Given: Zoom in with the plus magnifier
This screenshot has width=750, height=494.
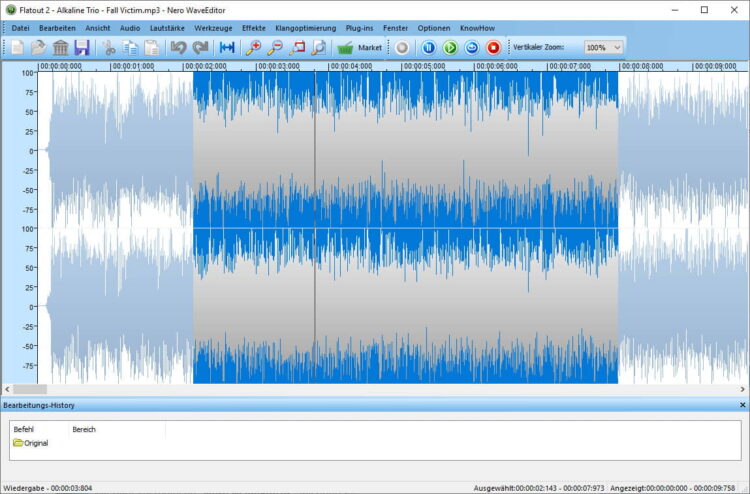Looking at the screenshot, I should click(253, 47).
